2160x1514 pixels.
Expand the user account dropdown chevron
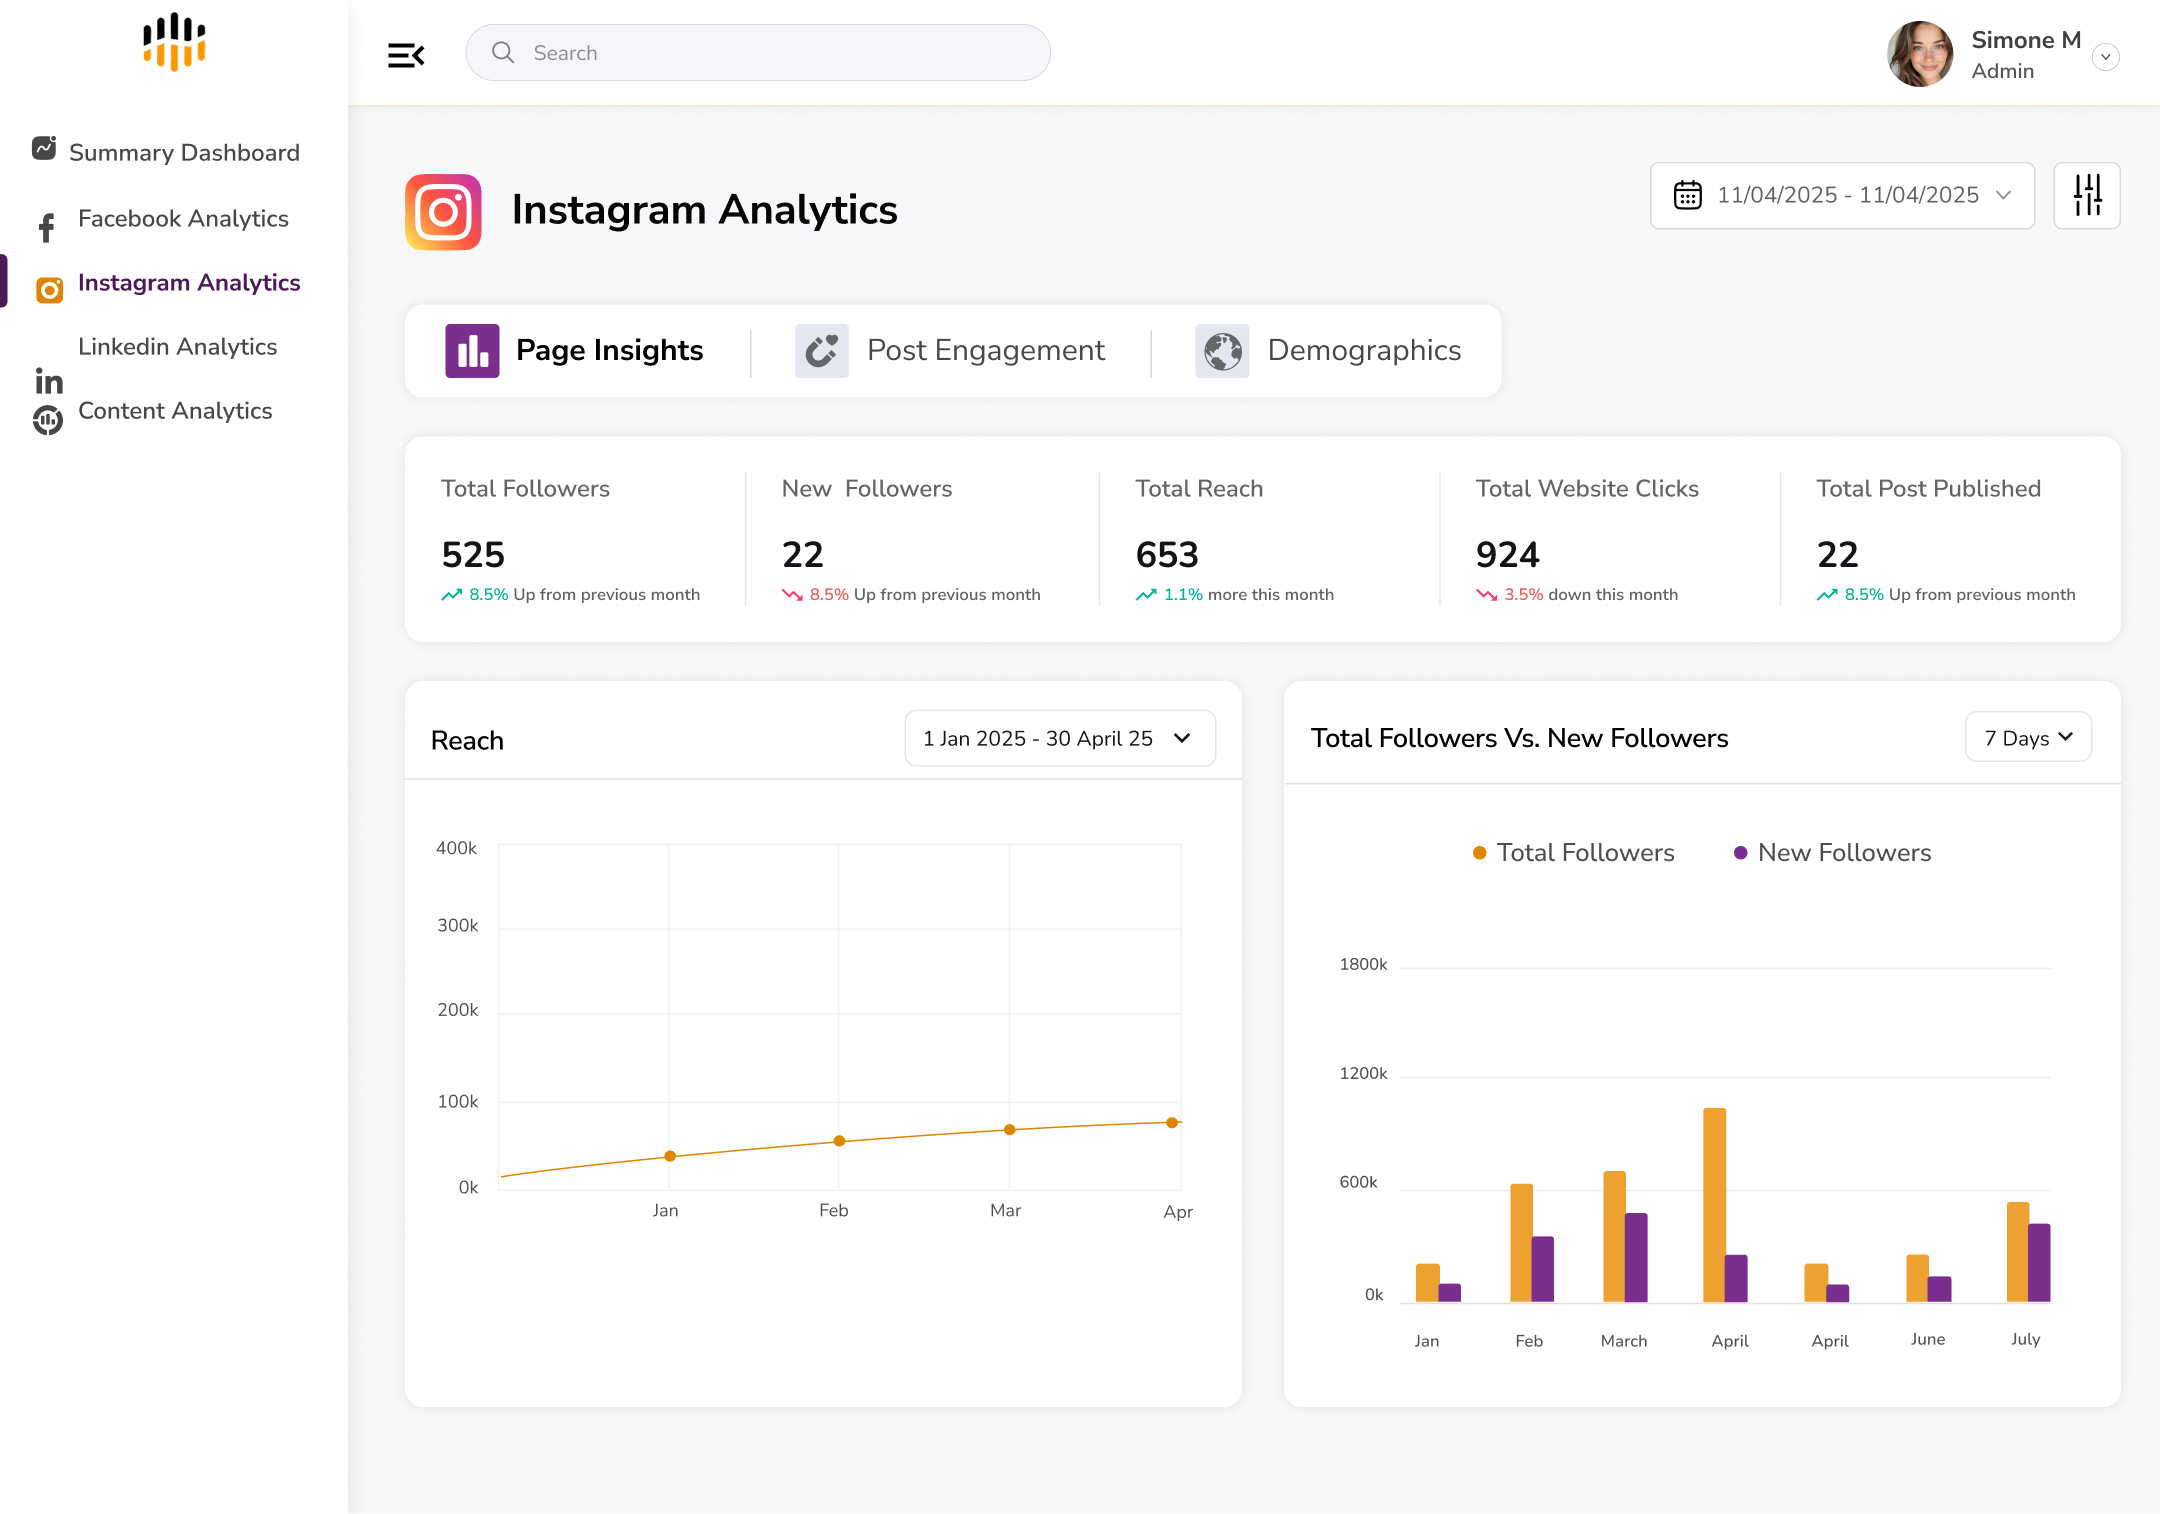coord(2106,57)
